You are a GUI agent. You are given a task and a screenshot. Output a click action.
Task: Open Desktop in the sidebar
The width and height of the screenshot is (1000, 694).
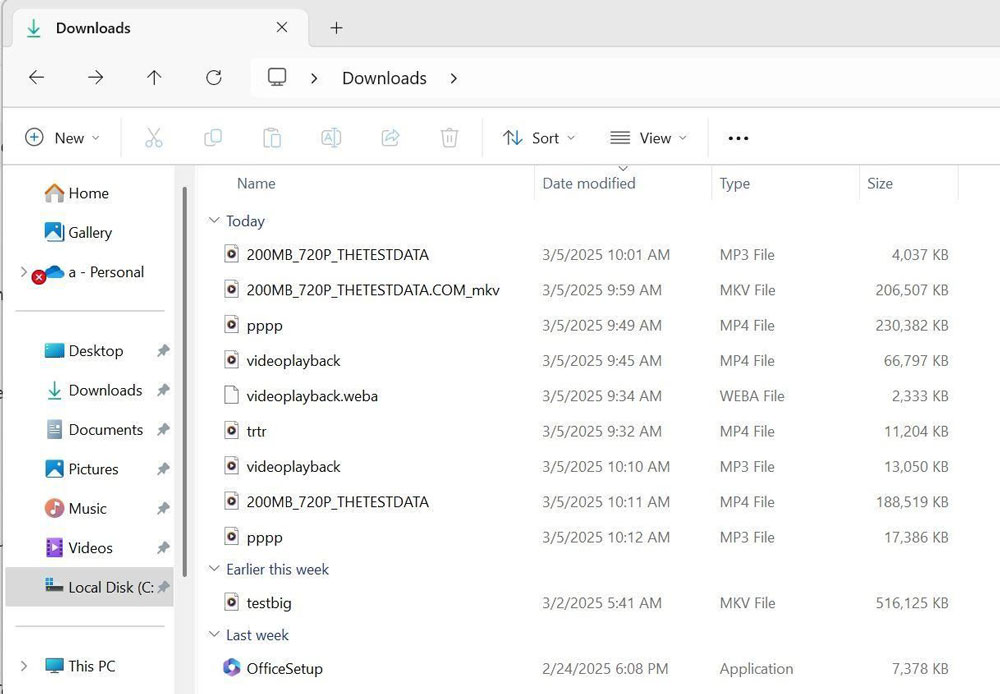pos(84,351)
